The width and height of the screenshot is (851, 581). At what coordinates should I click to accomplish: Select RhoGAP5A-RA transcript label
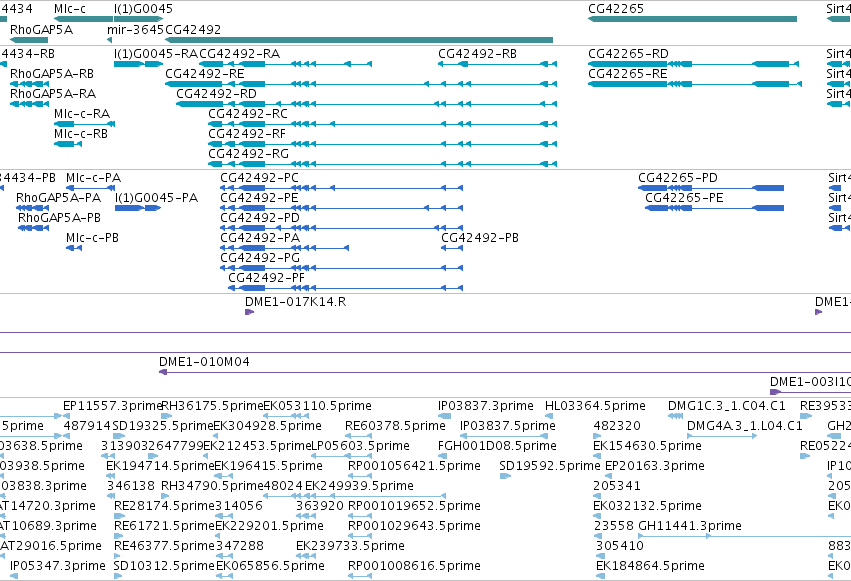click(x=53, y=93)
